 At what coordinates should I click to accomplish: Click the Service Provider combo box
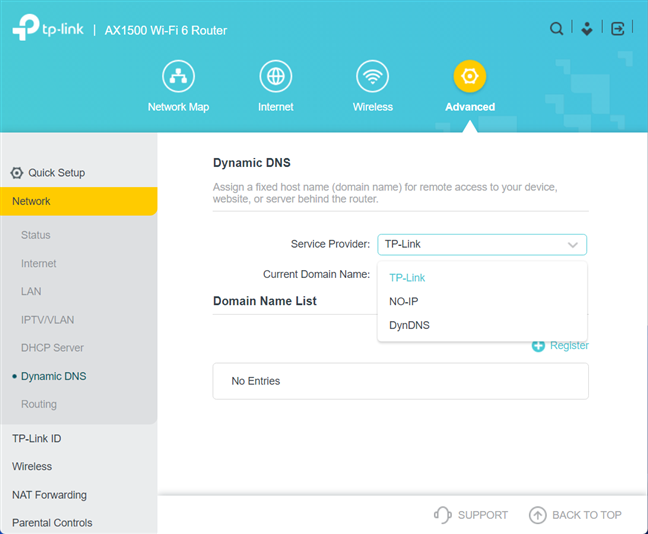[482, 245]
